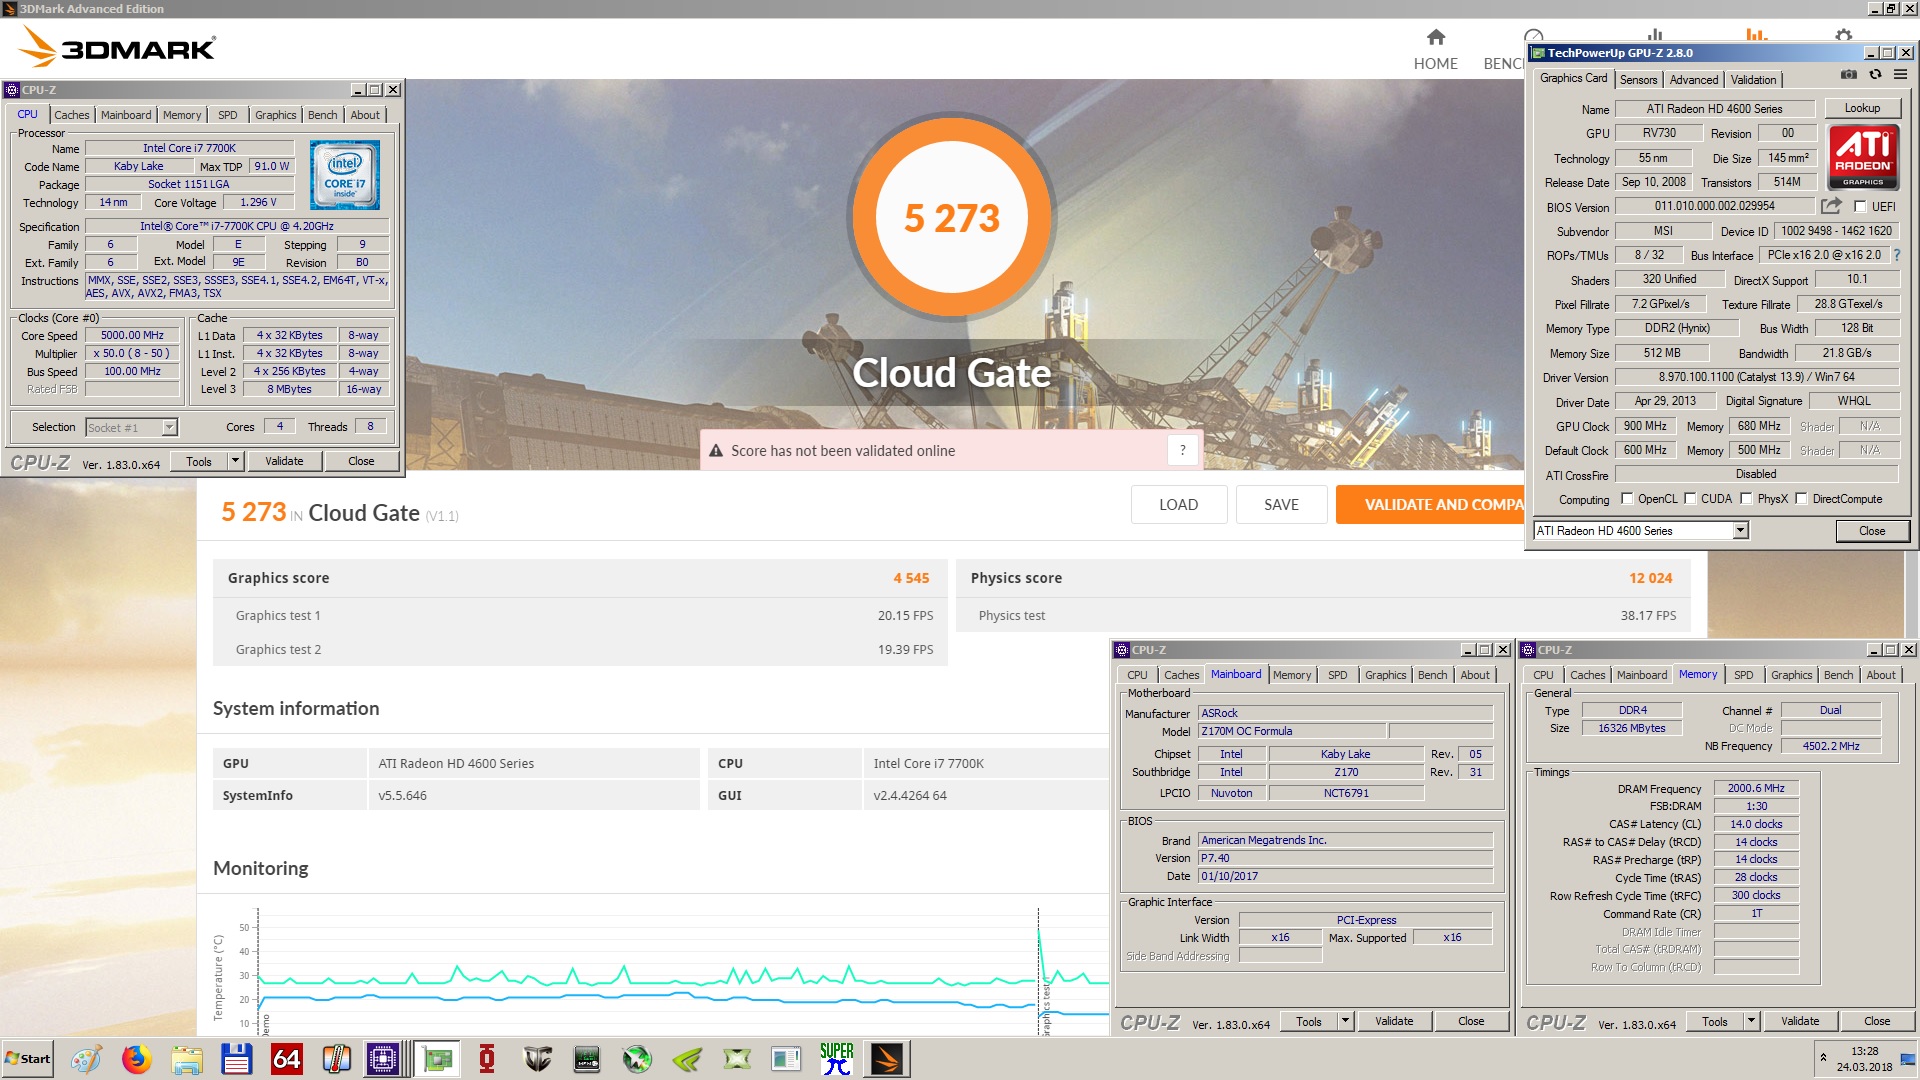
Task: Click the Windows Start button
Action: pos(28,1059)
